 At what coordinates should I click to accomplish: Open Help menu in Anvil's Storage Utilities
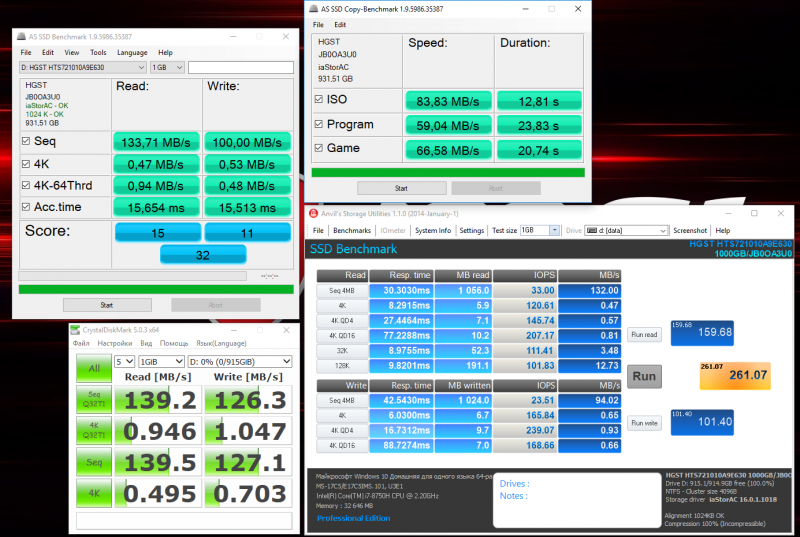pyautogui.click(x=722, y=231)
